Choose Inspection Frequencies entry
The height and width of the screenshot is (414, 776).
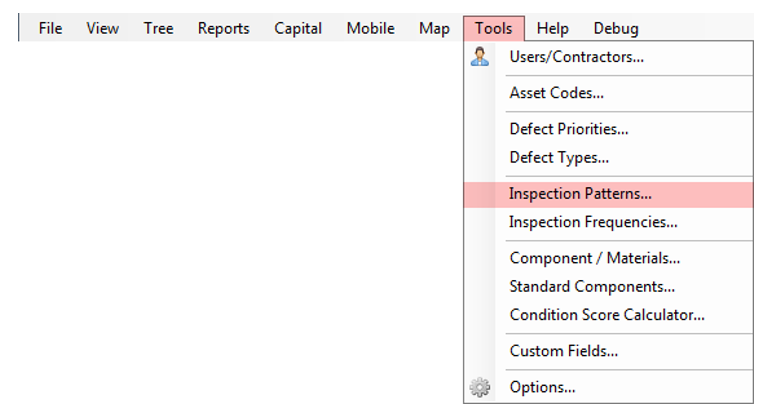[x=593, y=222]
